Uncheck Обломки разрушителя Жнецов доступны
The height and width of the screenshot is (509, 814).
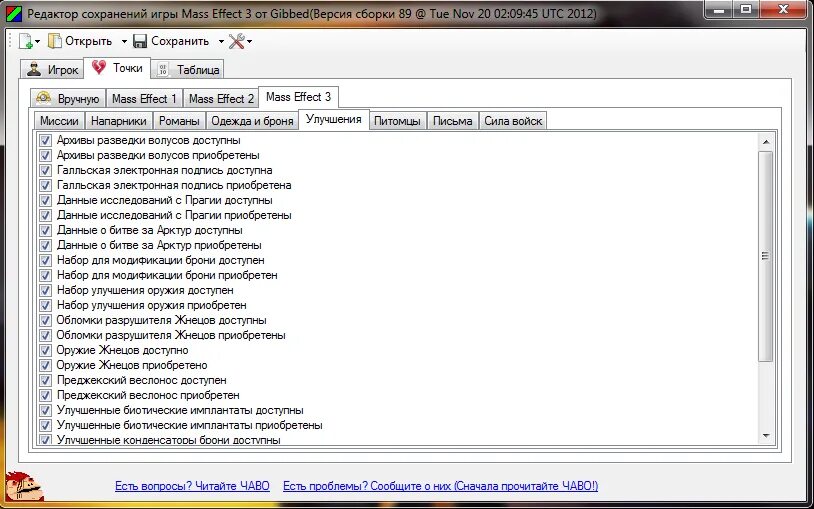(46, 320)
